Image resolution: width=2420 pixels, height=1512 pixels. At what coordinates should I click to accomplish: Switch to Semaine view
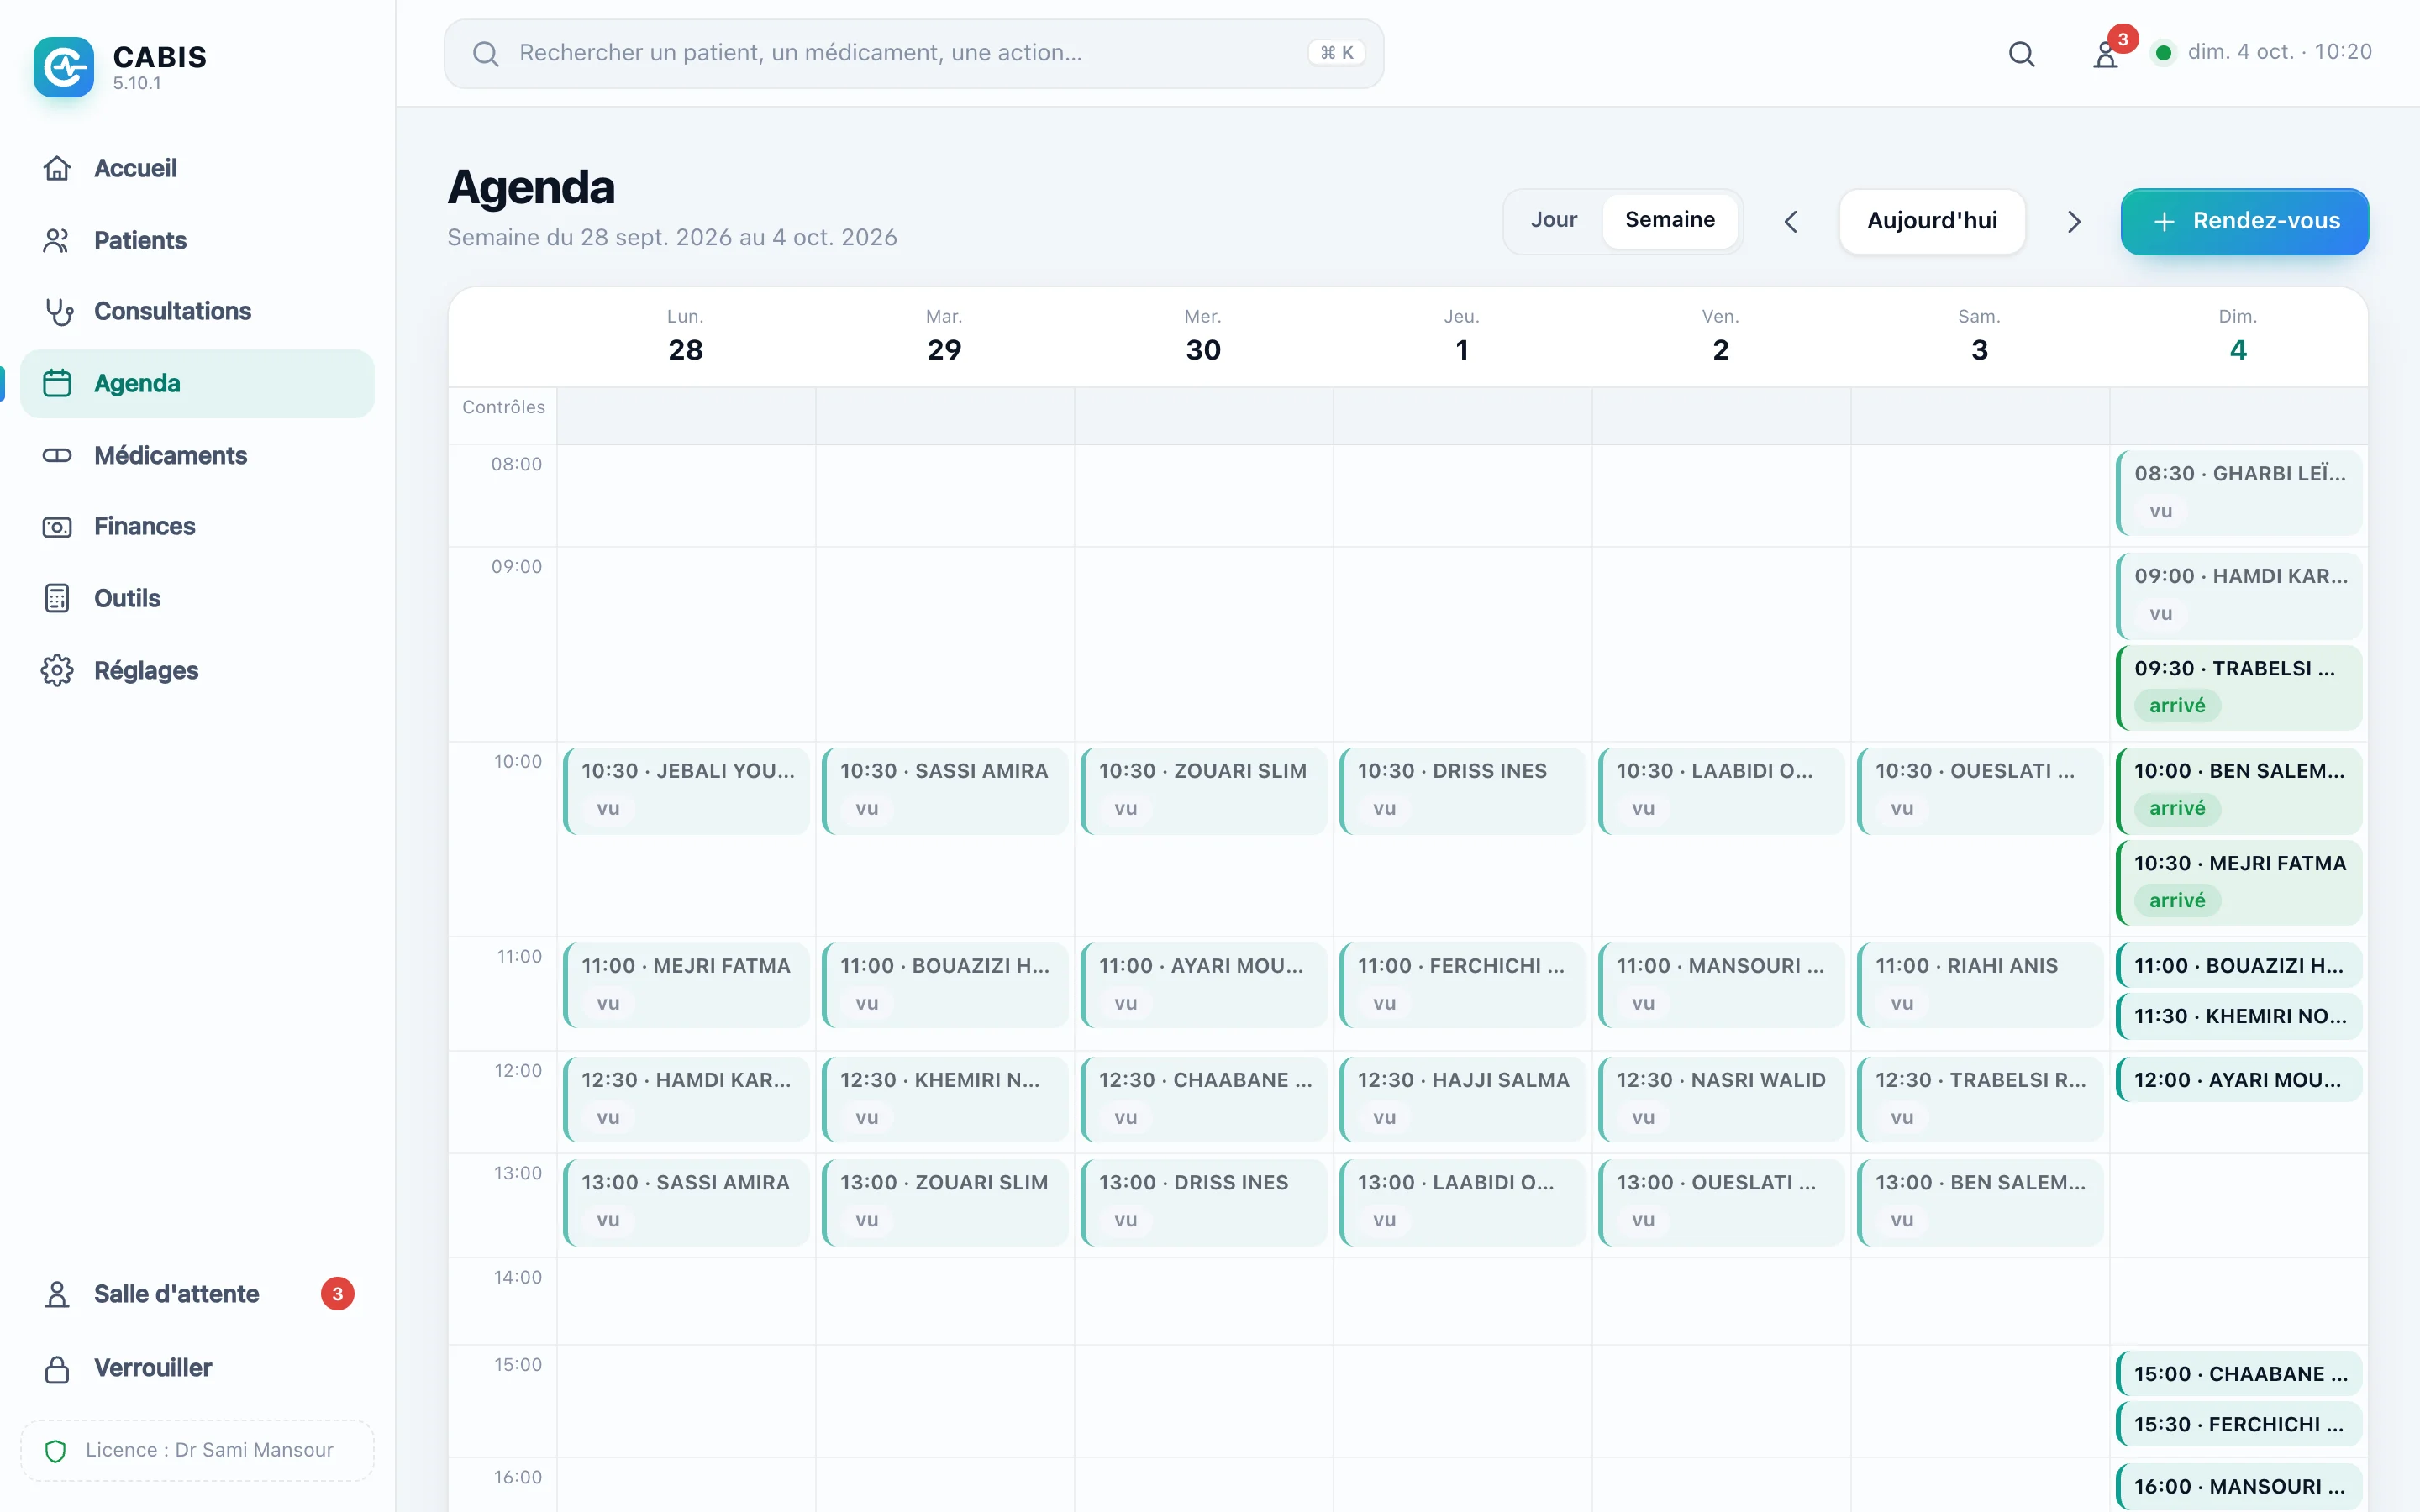(1670, 220)
